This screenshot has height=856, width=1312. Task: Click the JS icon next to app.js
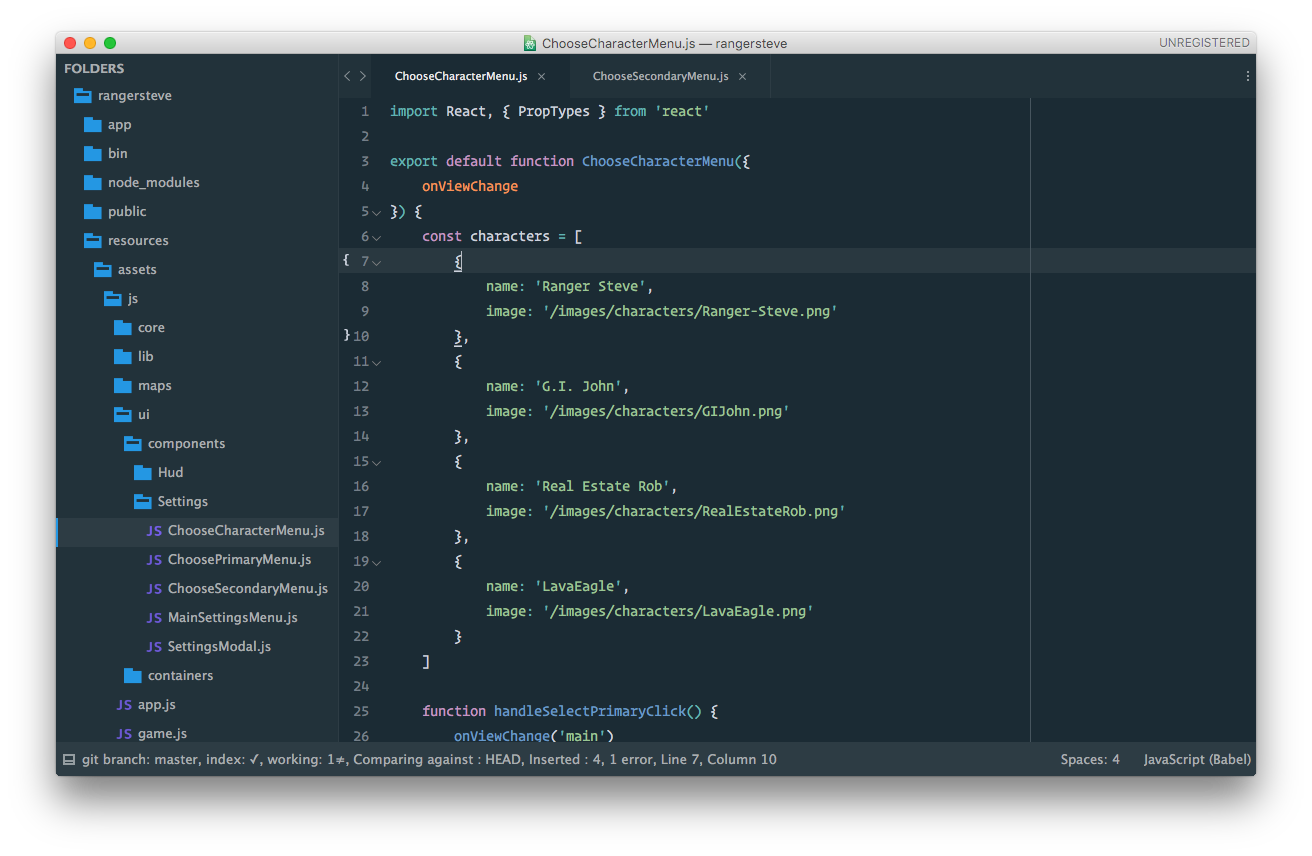click(x=124, y=705)
